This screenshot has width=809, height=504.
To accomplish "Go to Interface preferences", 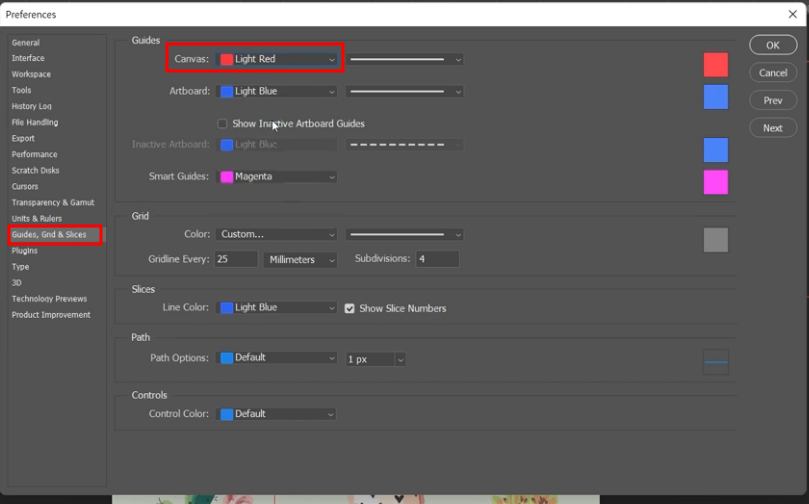I will [28, 58].
